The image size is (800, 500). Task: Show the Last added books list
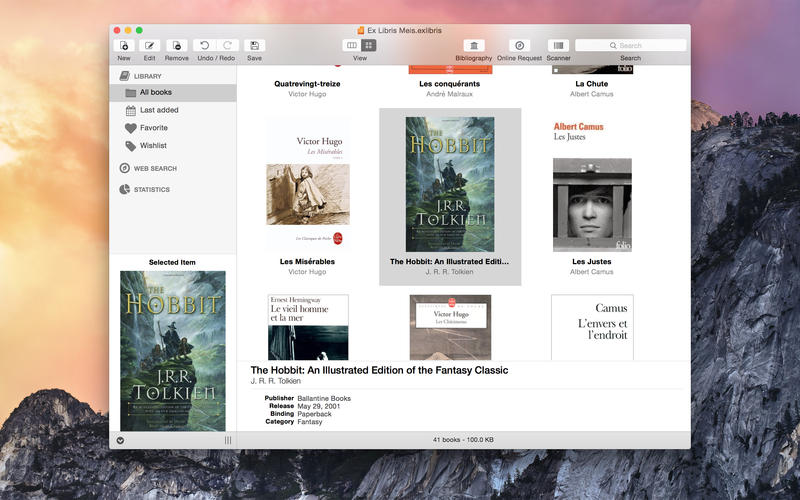159,110
